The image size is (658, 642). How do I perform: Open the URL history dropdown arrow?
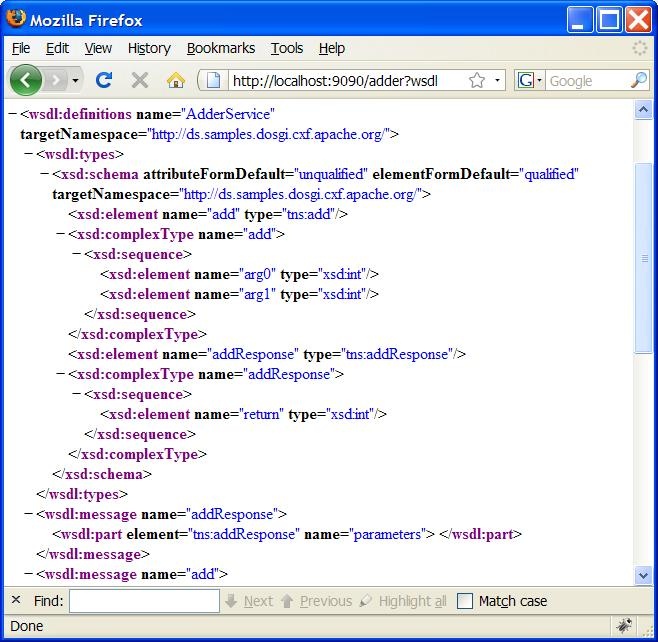click(x=498, y=80)
